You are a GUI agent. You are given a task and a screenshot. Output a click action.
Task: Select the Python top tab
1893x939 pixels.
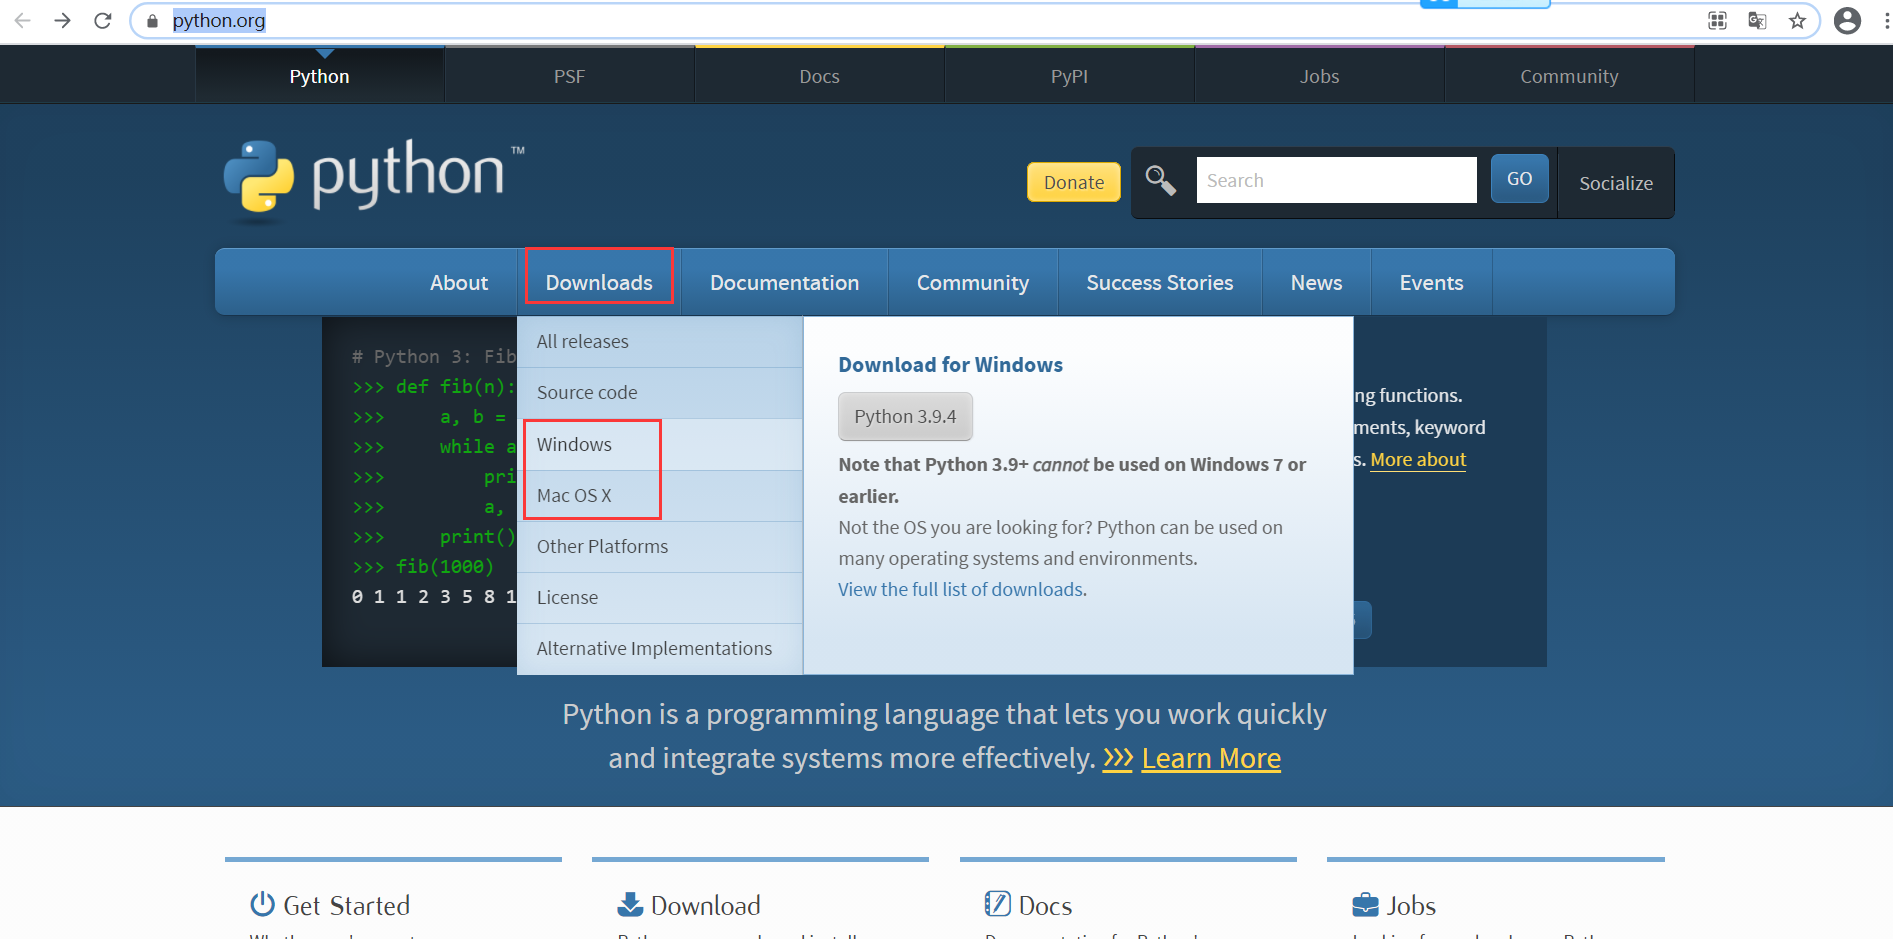pos(319,76)
